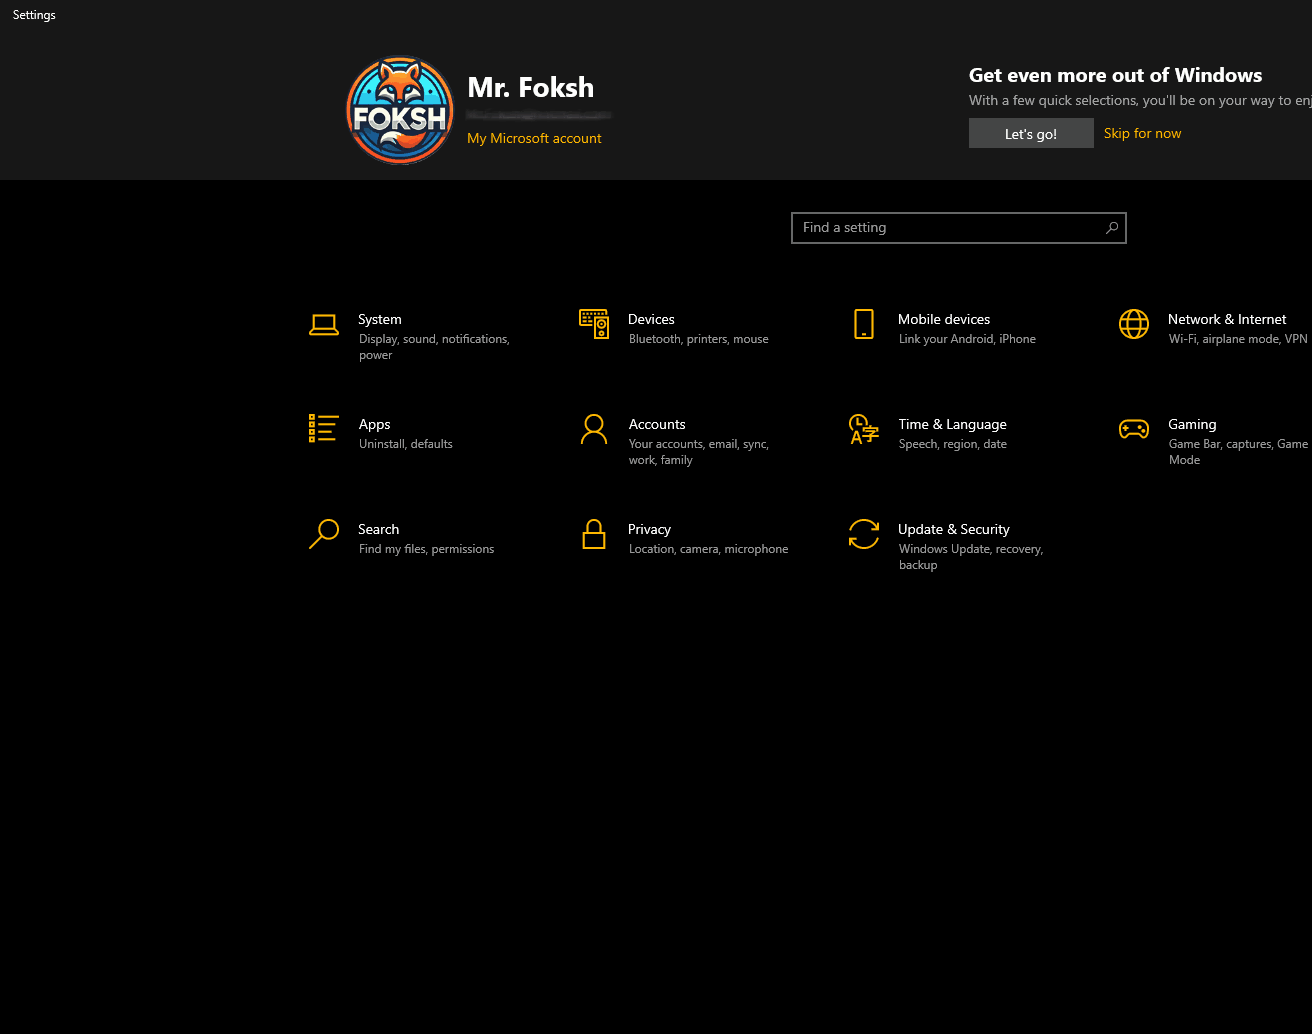This screenshot has width=1312, height=1034.
Task: Click 'Find my files, permissions' description
Action: [x=427, y=549]
